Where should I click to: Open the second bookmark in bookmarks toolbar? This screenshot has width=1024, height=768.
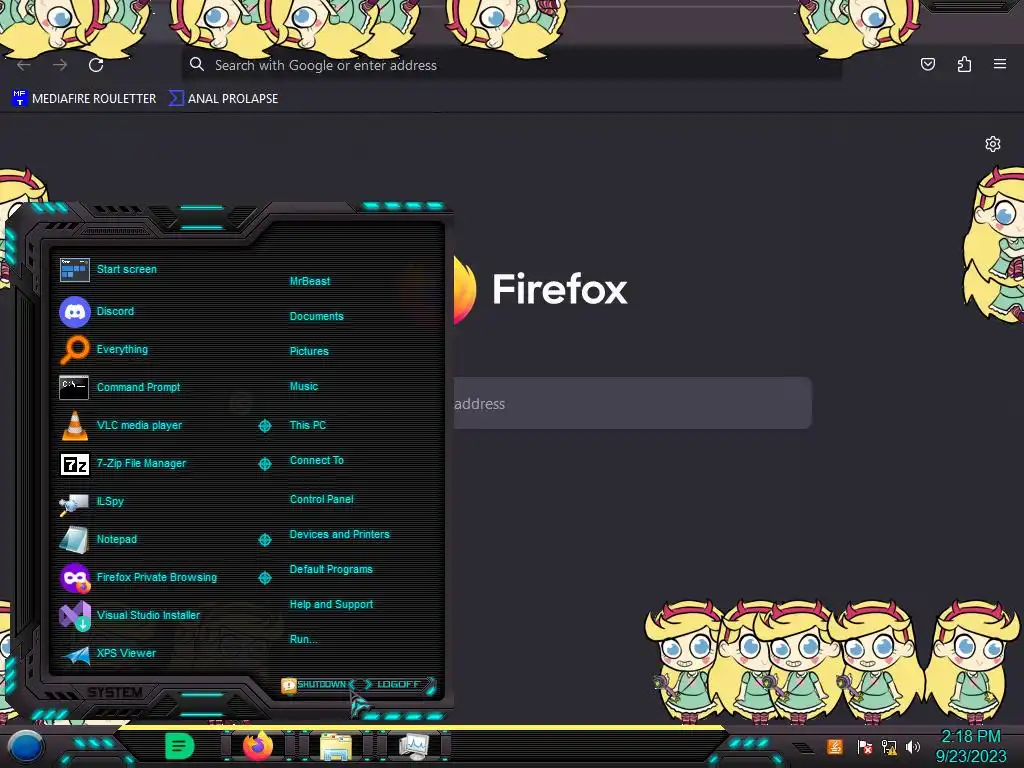click(x=223, y=99)
